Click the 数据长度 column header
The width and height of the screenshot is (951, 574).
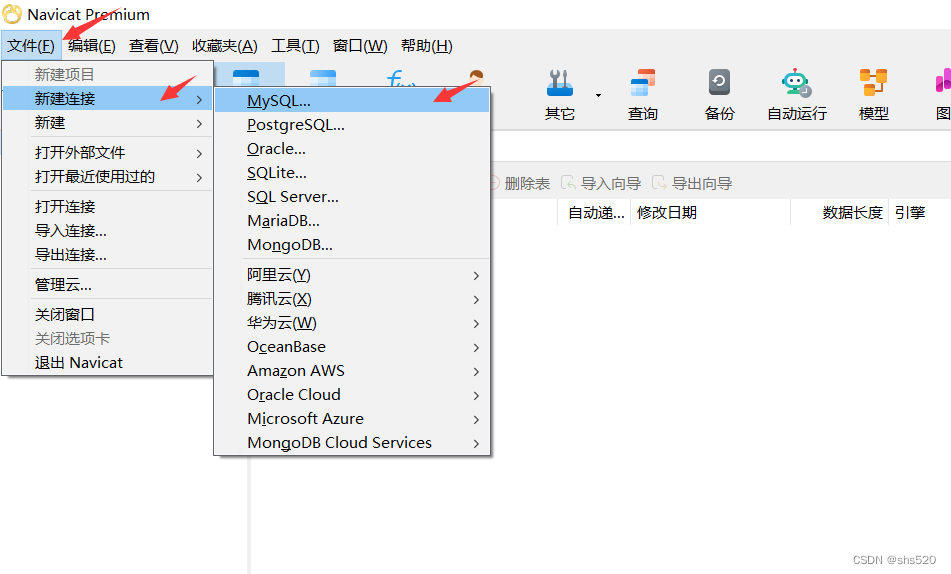pyautogui.click(x=840, y=213)
